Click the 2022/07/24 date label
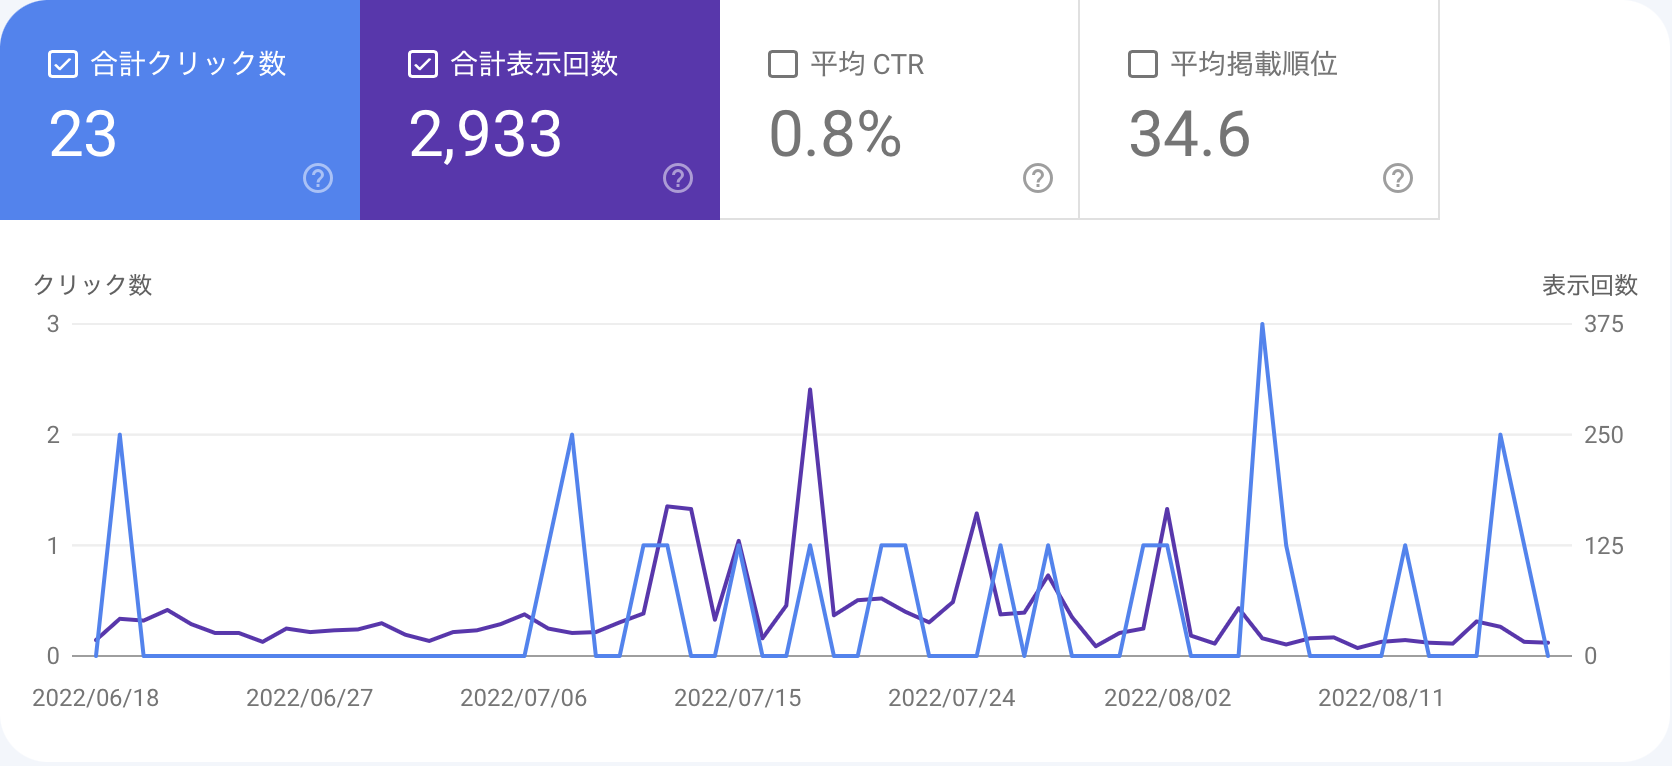The height and width of the screenshot is (766, 1672). coord(952,698)
